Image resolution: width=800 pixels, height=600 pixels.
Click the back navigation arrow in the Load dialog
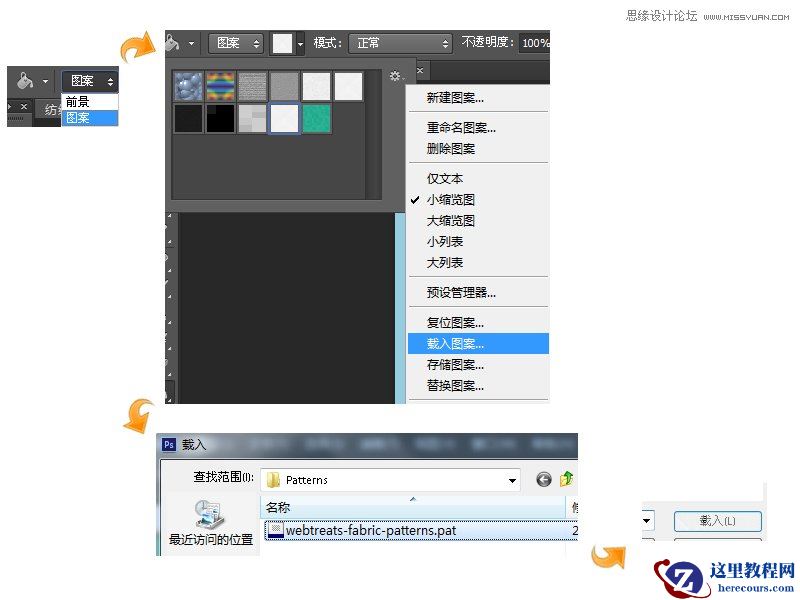(543, 479)
